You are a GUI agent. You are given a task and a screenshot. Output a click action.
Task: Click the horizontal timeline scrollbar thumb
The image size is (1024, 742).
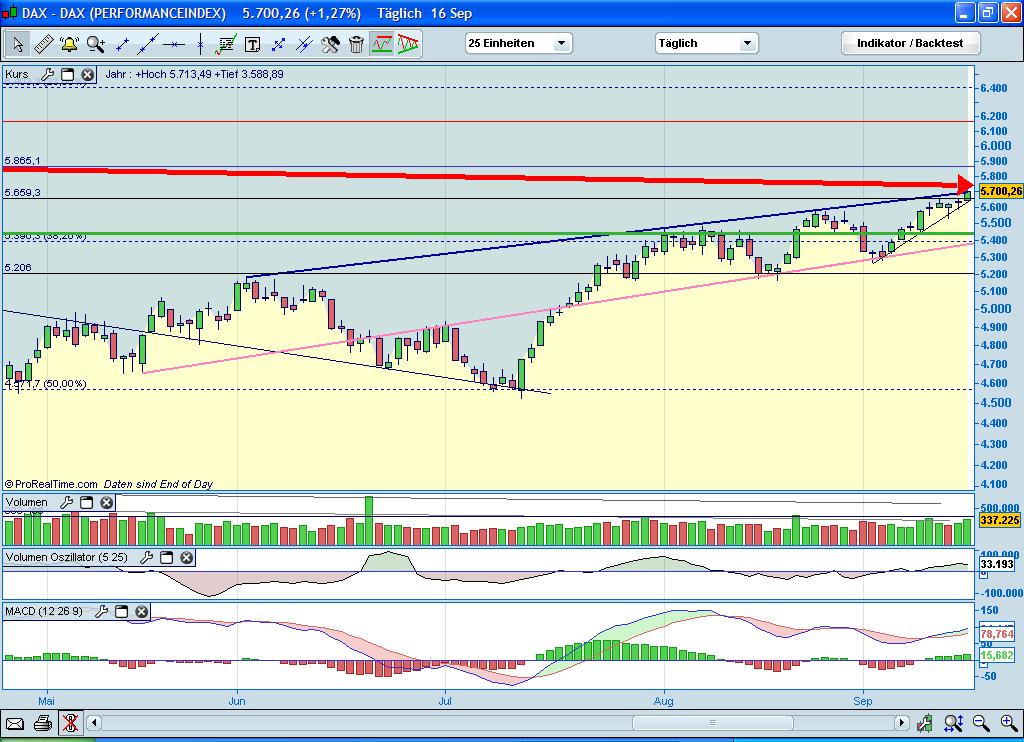(x=712, y=722)
